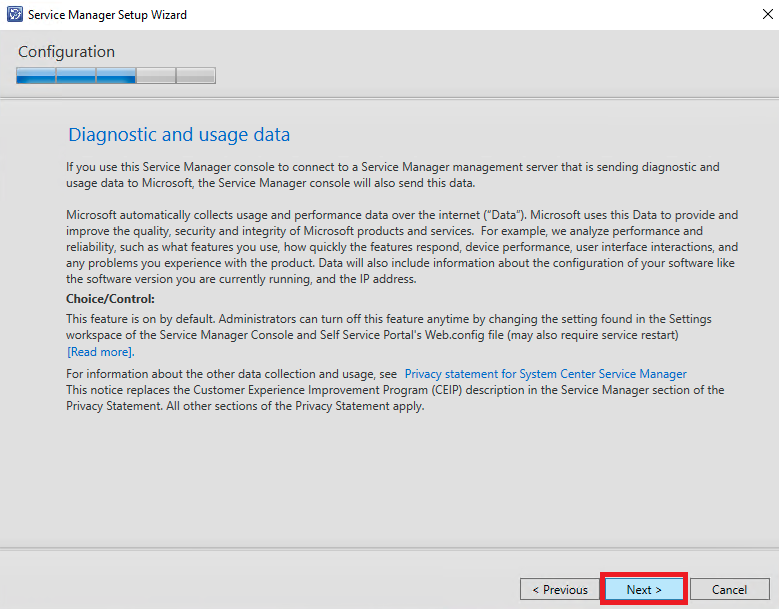Click the second filled progress segment
779x609 pixels.
(x=76, y=76)
